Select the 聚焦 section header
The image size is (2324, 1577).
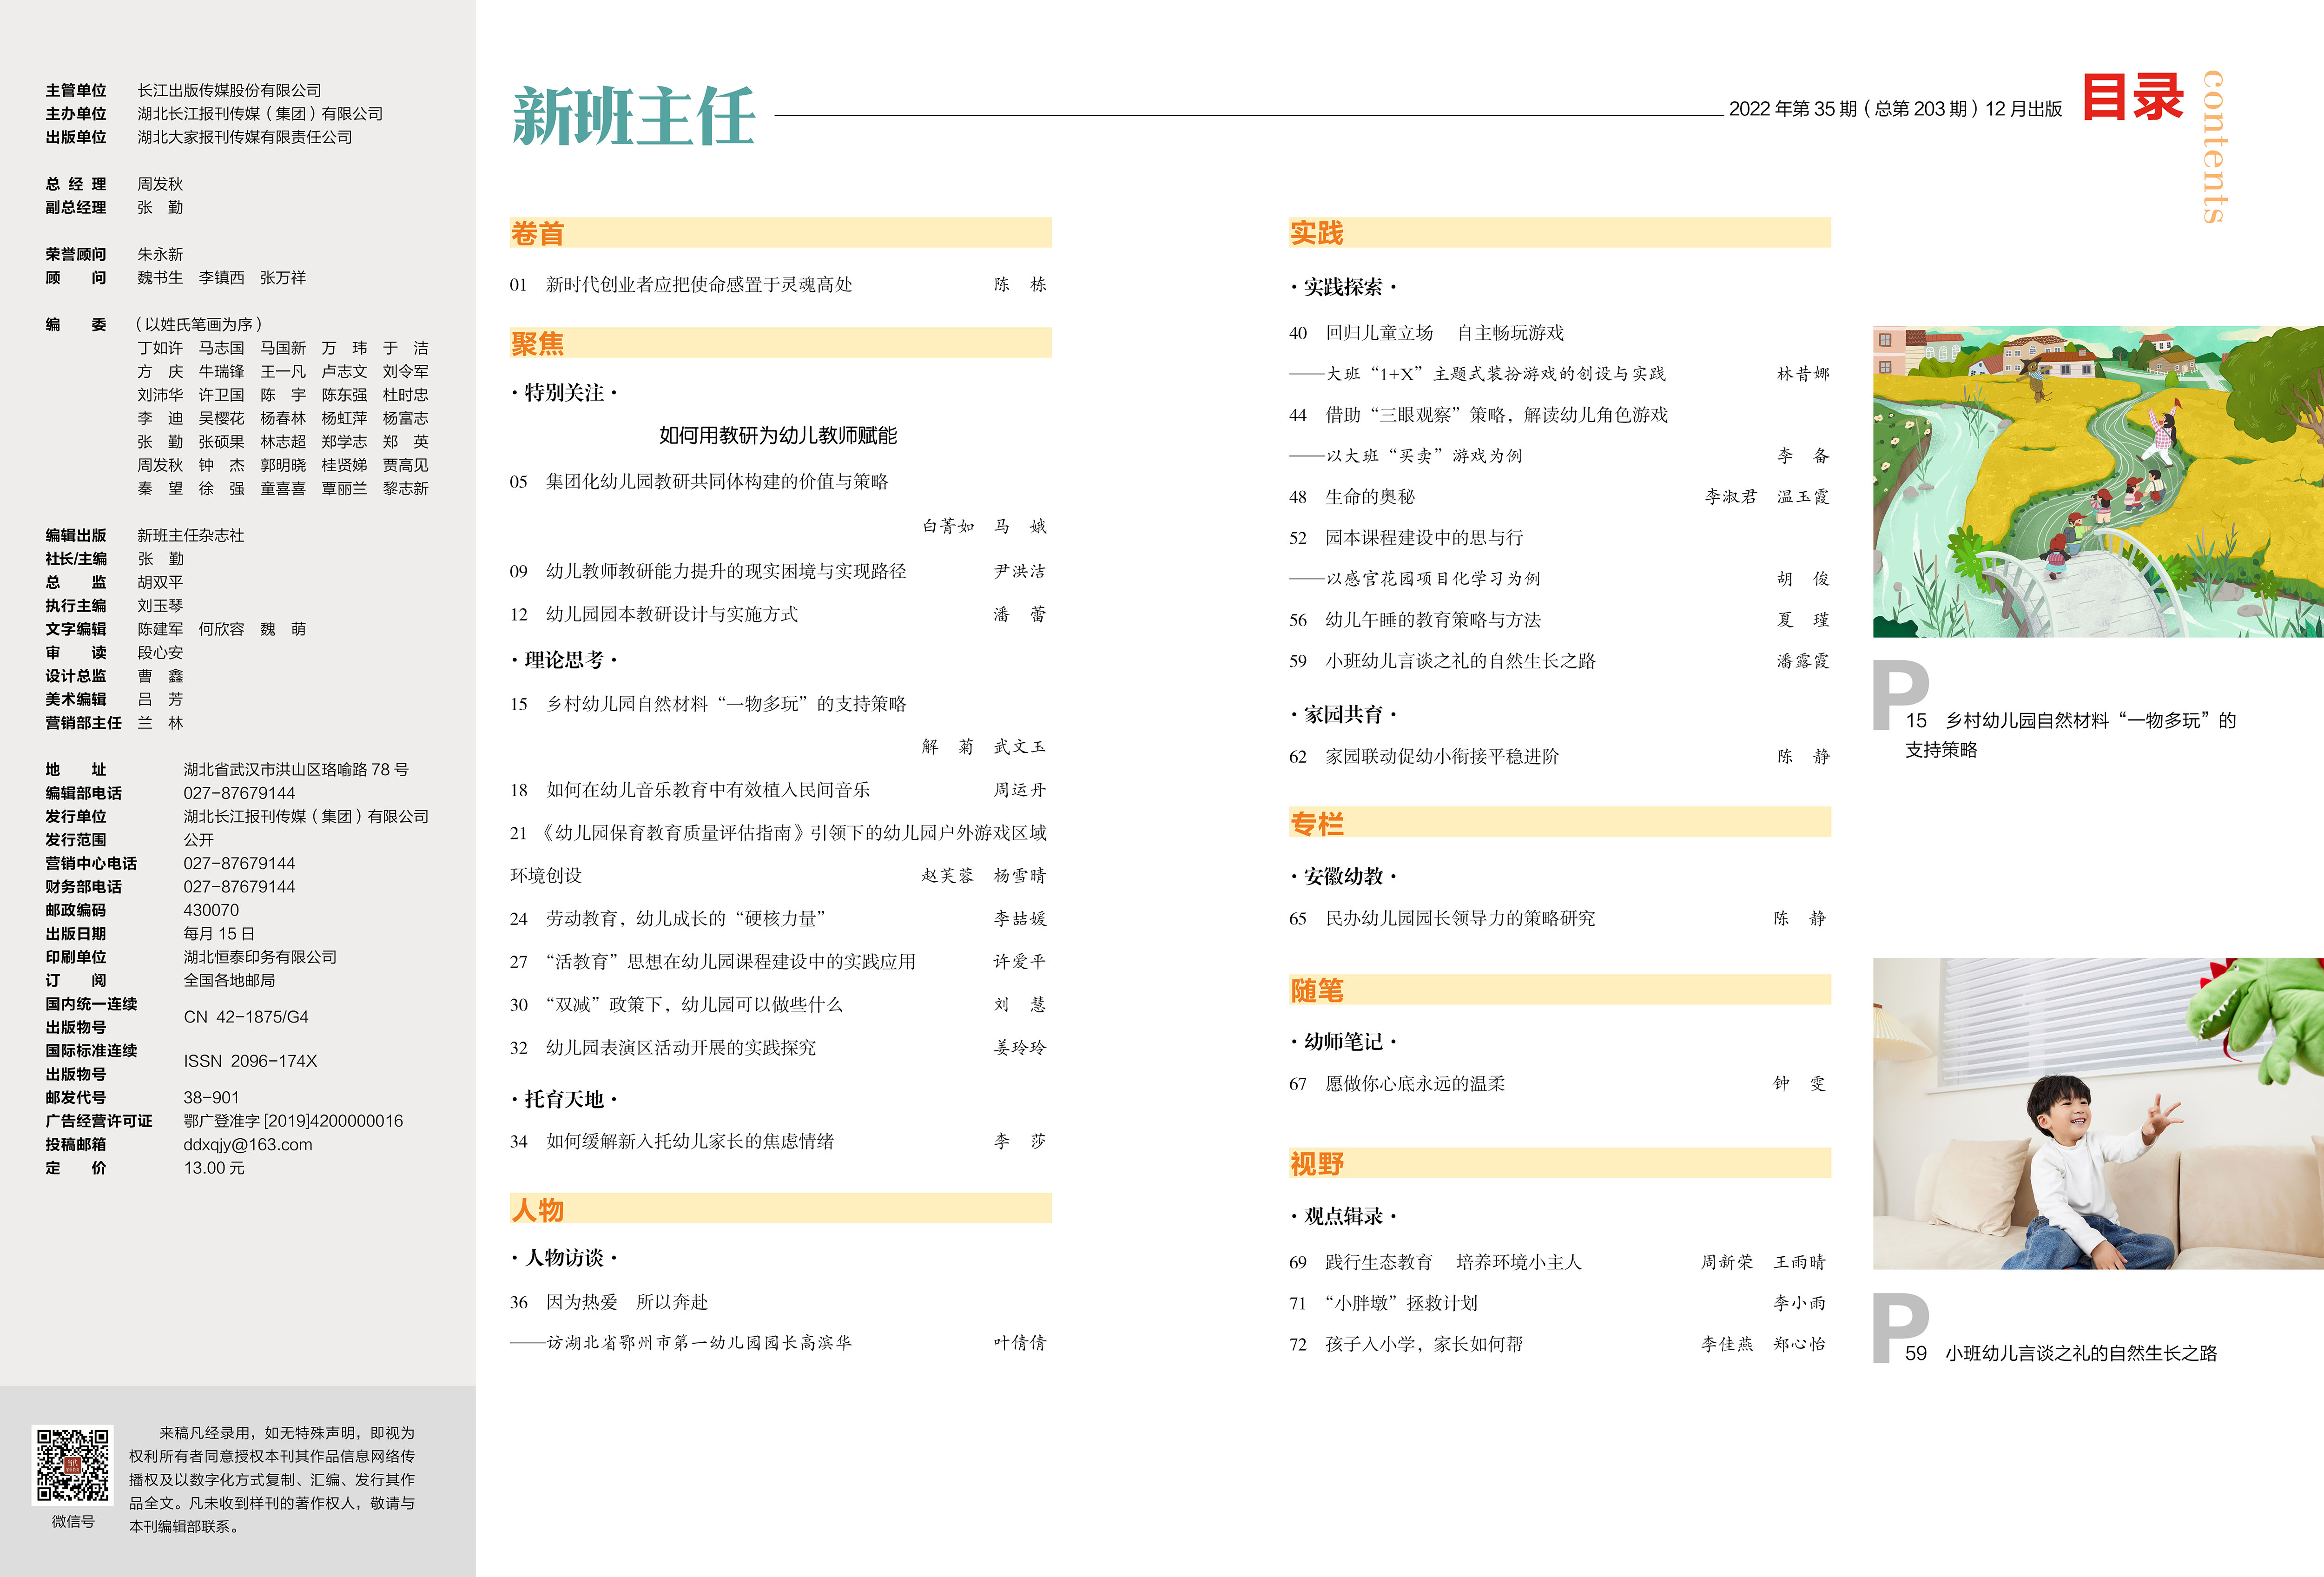pos(538,343)
